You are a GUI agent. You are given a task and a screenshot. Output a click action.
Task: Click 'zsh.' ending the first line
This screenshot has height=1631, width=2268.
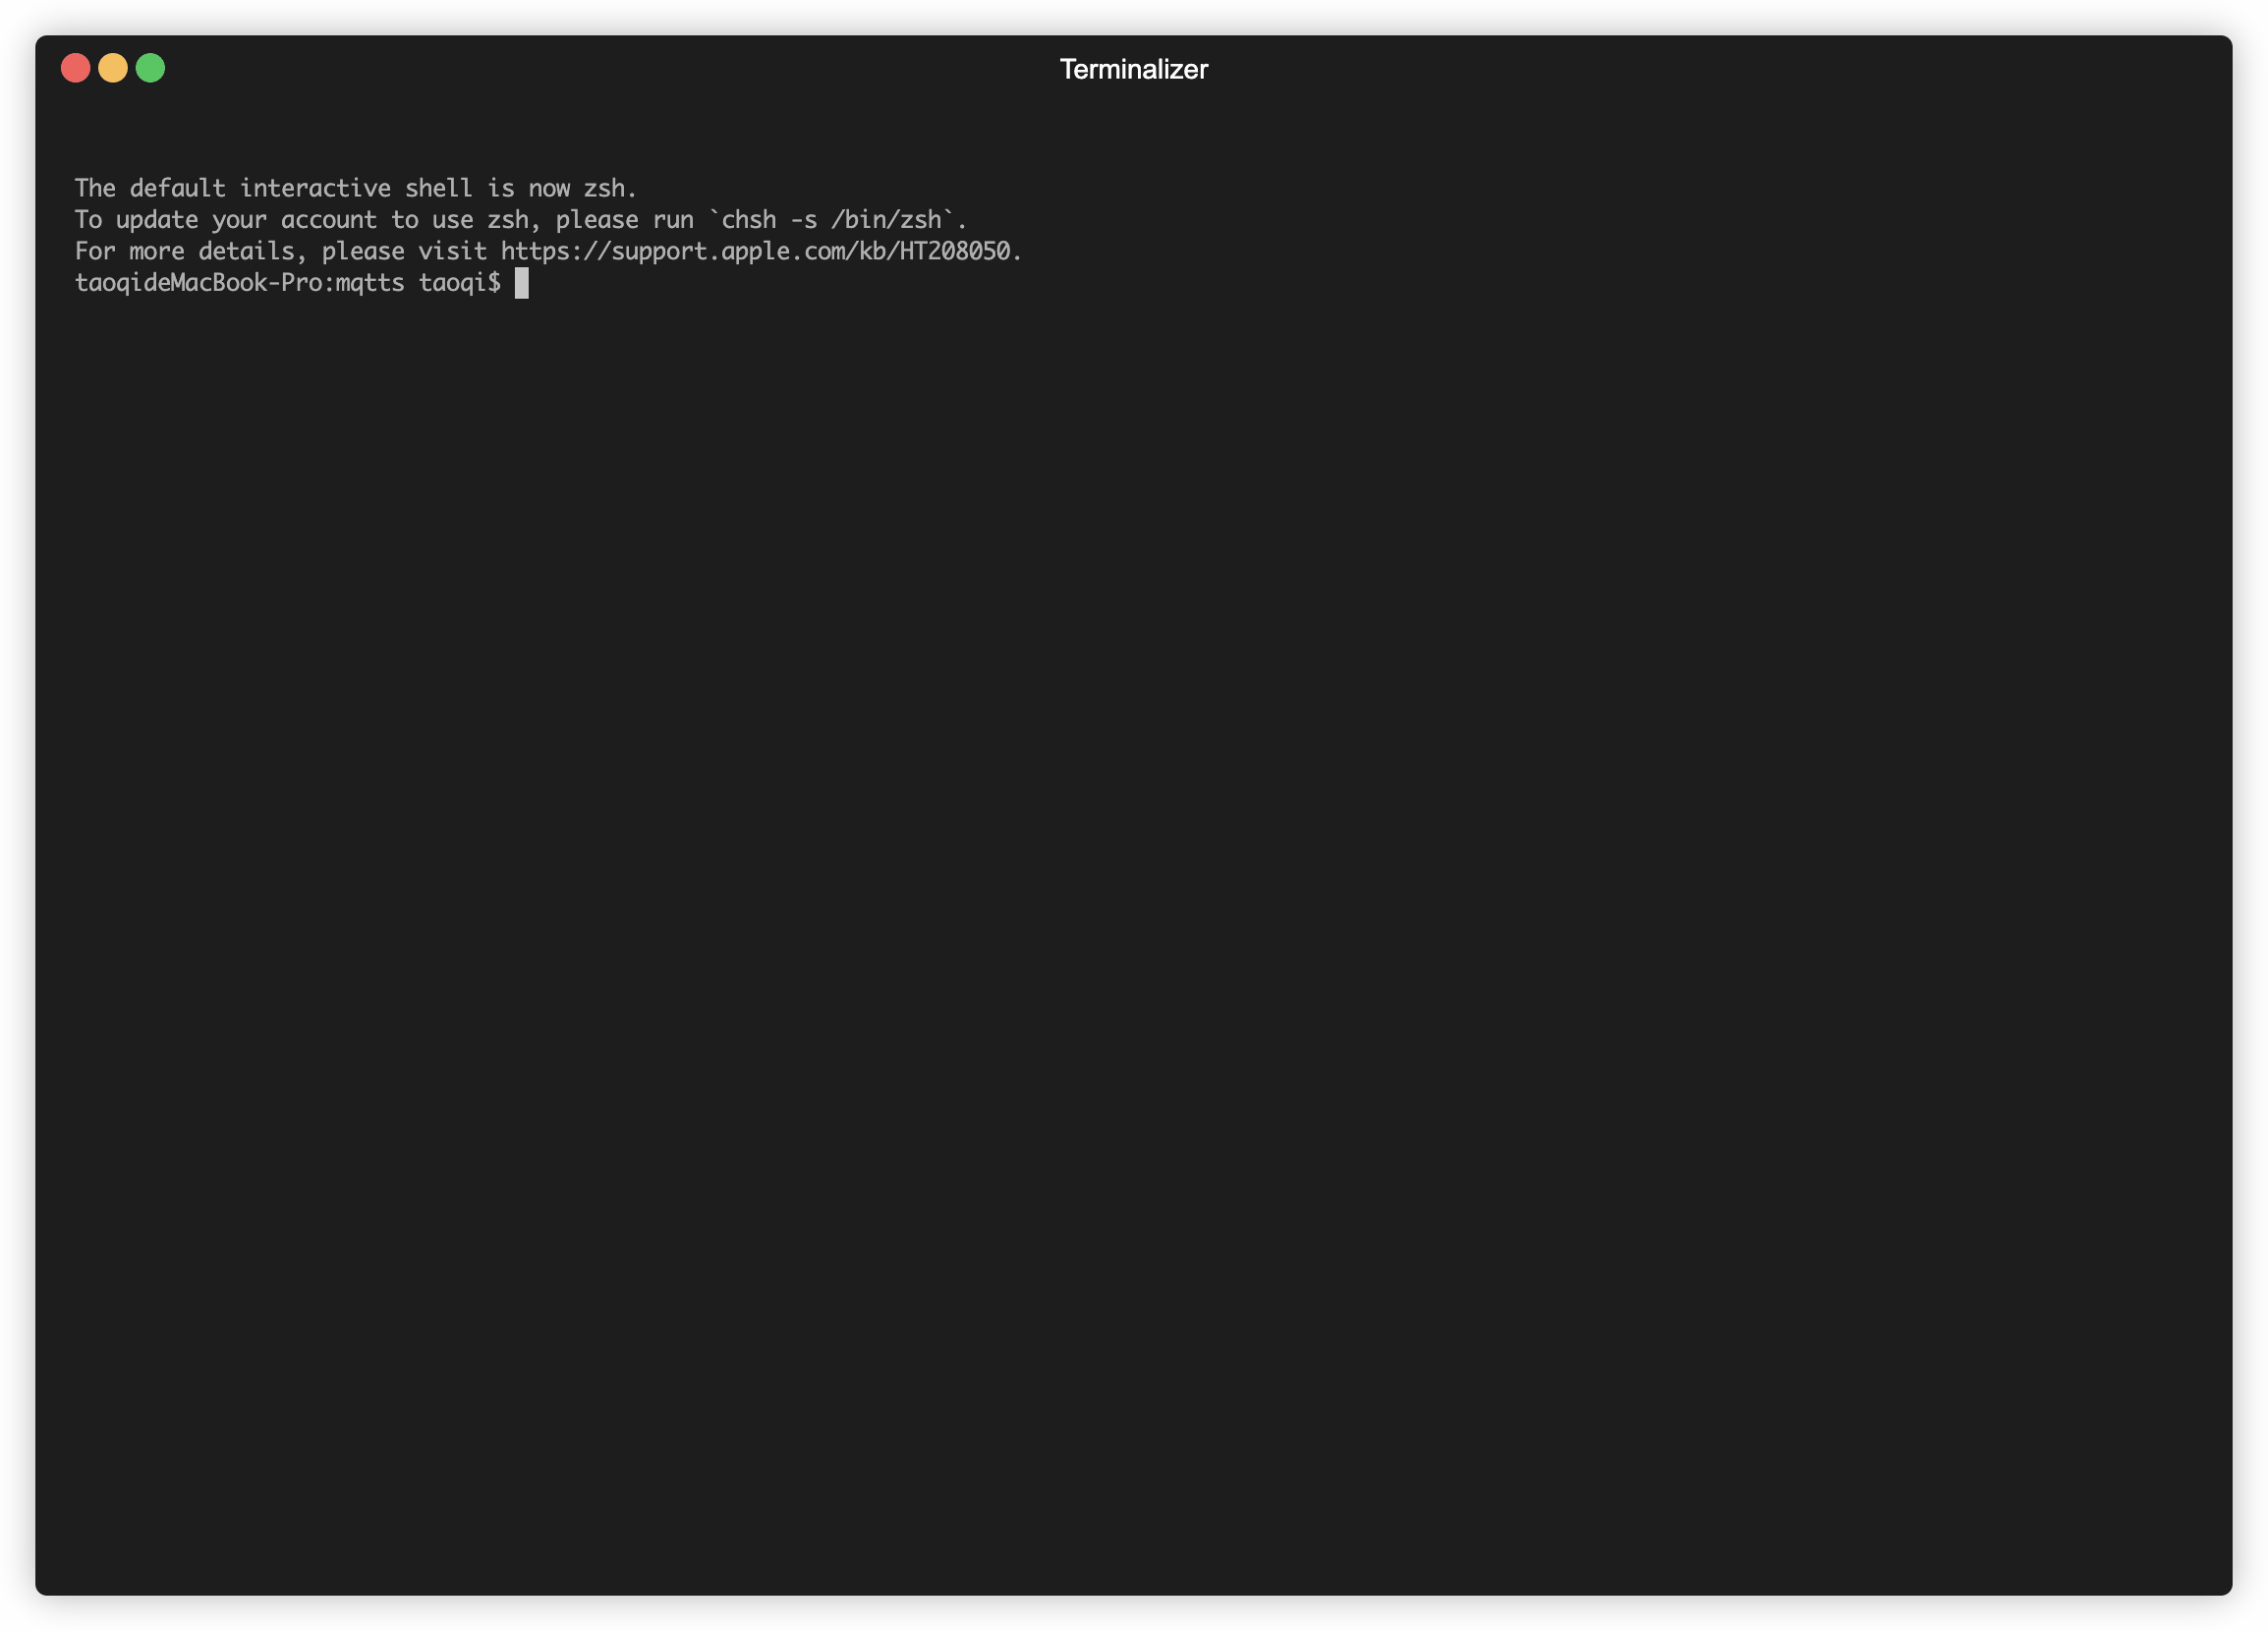[610, 188]
